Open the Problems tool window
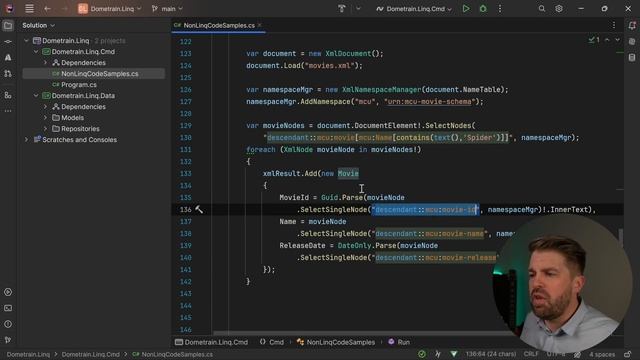The width and height of the screenshot is (640, 360). pyautogui.click(x=8, y=324)
